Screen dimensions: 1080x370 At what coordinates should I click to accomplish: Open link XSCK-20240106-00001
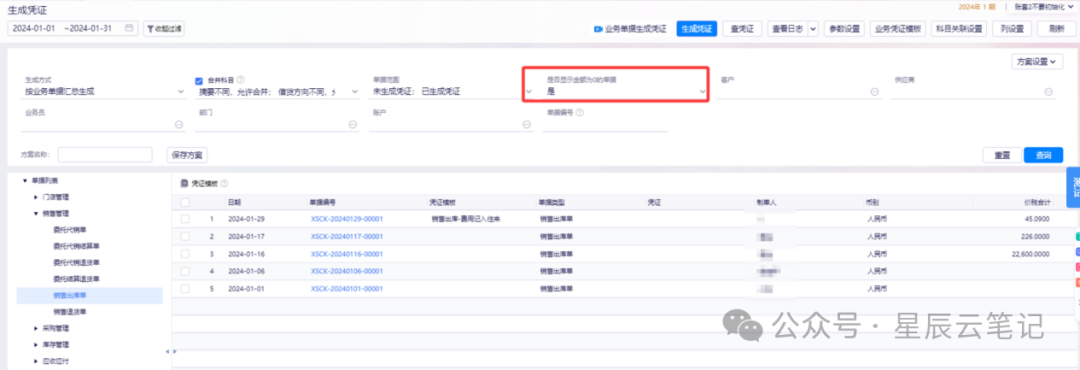point(346,271)
